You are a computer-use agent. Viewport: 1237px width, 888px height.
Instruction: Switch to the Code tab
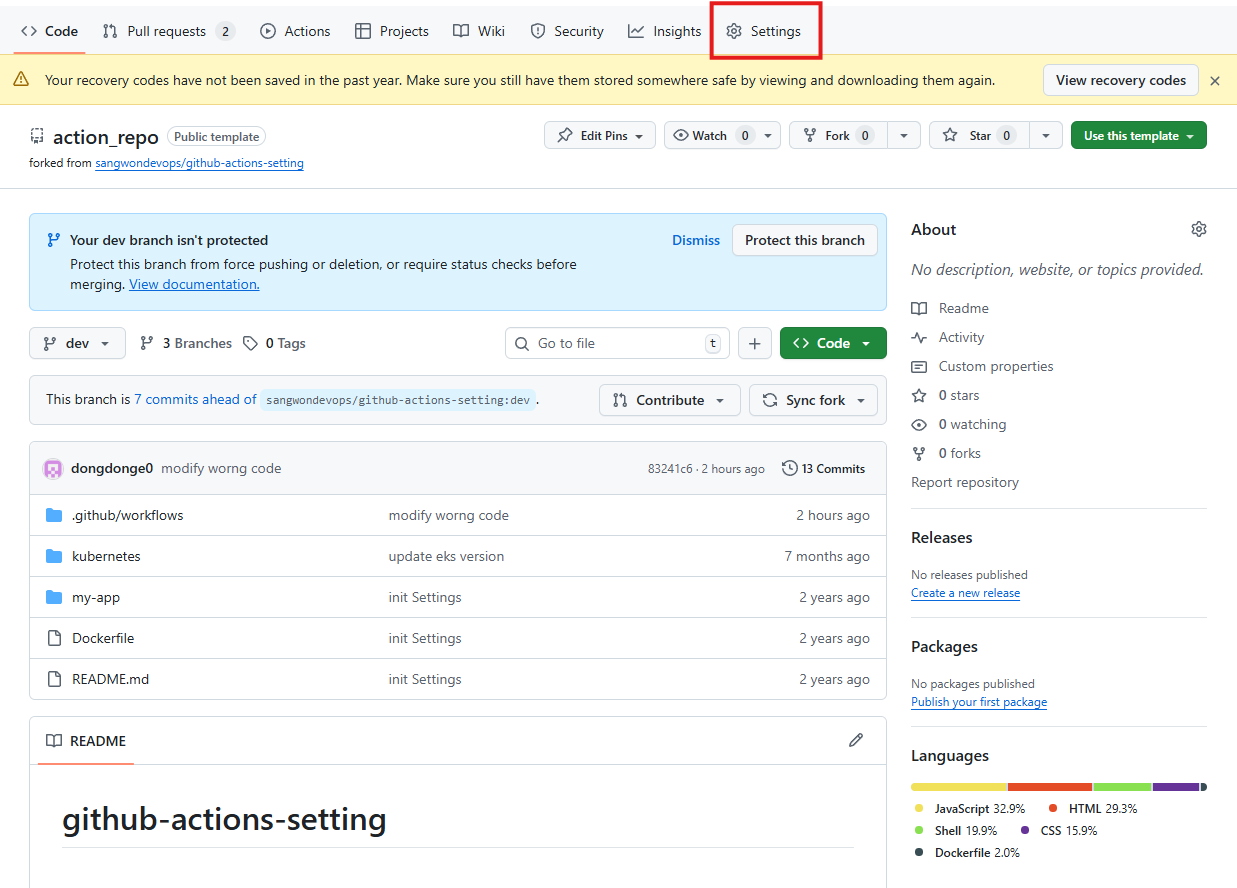50,31
